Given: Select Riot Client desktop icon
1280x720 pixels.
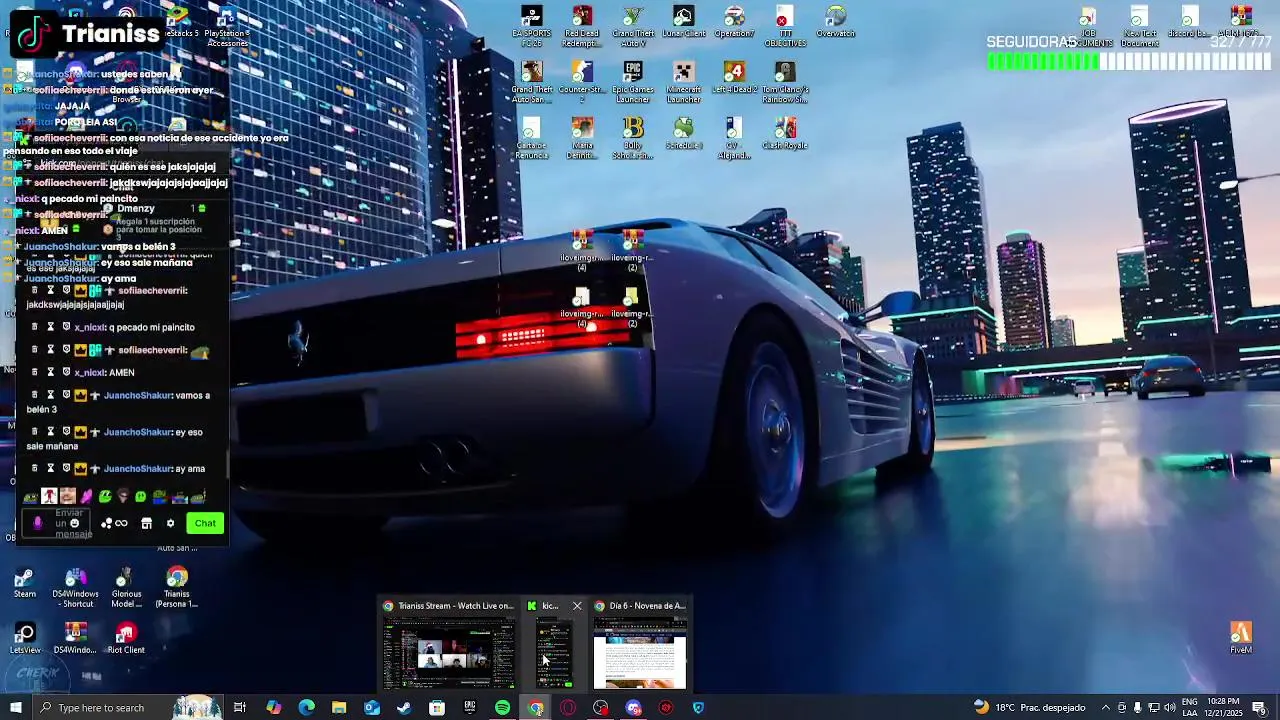Looking at the screenshot, I should (126, 639).
